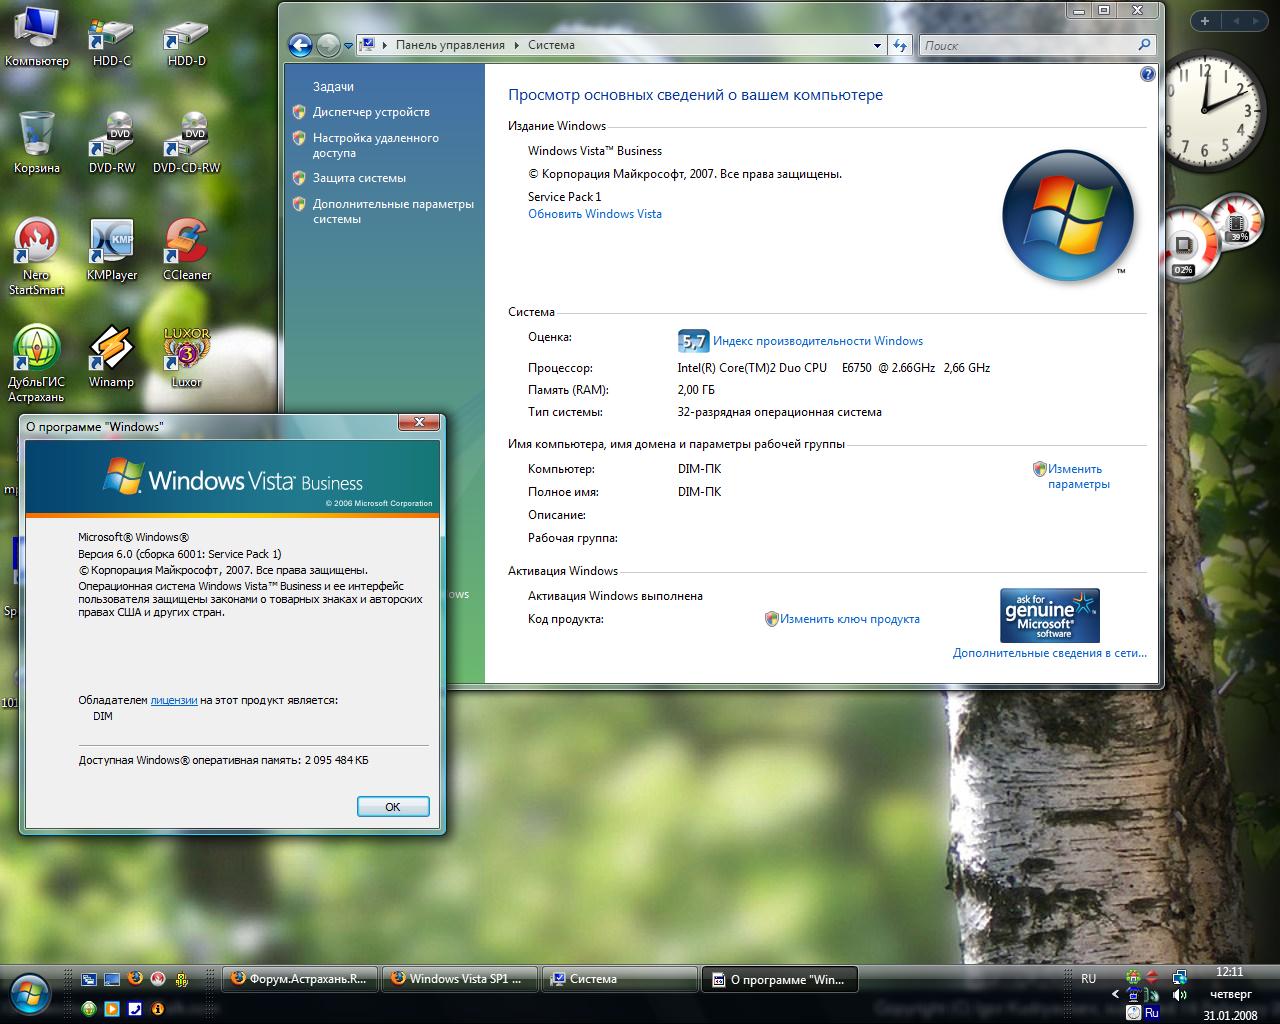The height and width of the screenshot is (1024, 1280).
Task: Click the ask for genuine Microsoft logo
Action: click(x=1050, y=615)
